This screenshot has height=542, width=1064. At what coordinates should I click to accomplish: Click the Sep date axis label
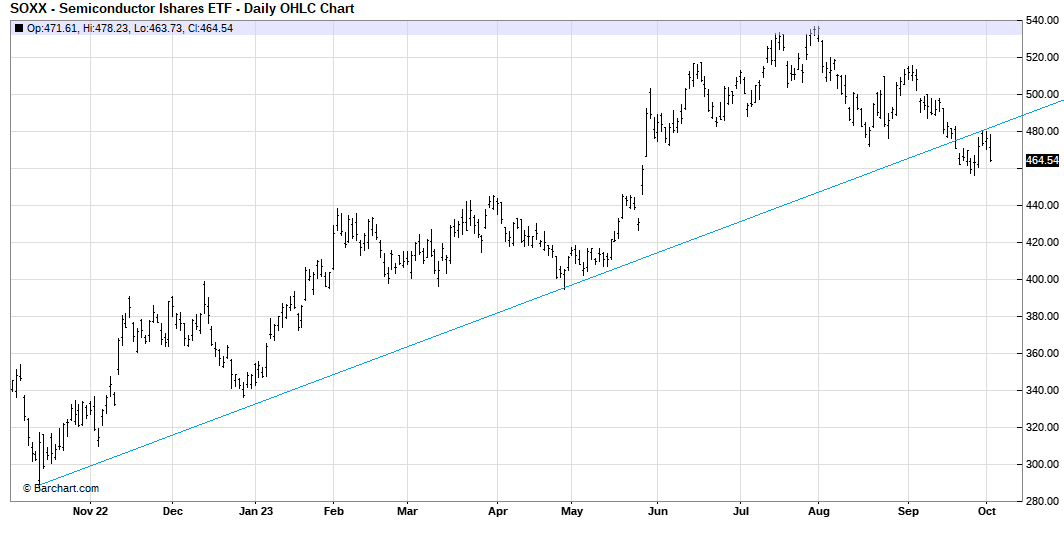click(908, 511)
